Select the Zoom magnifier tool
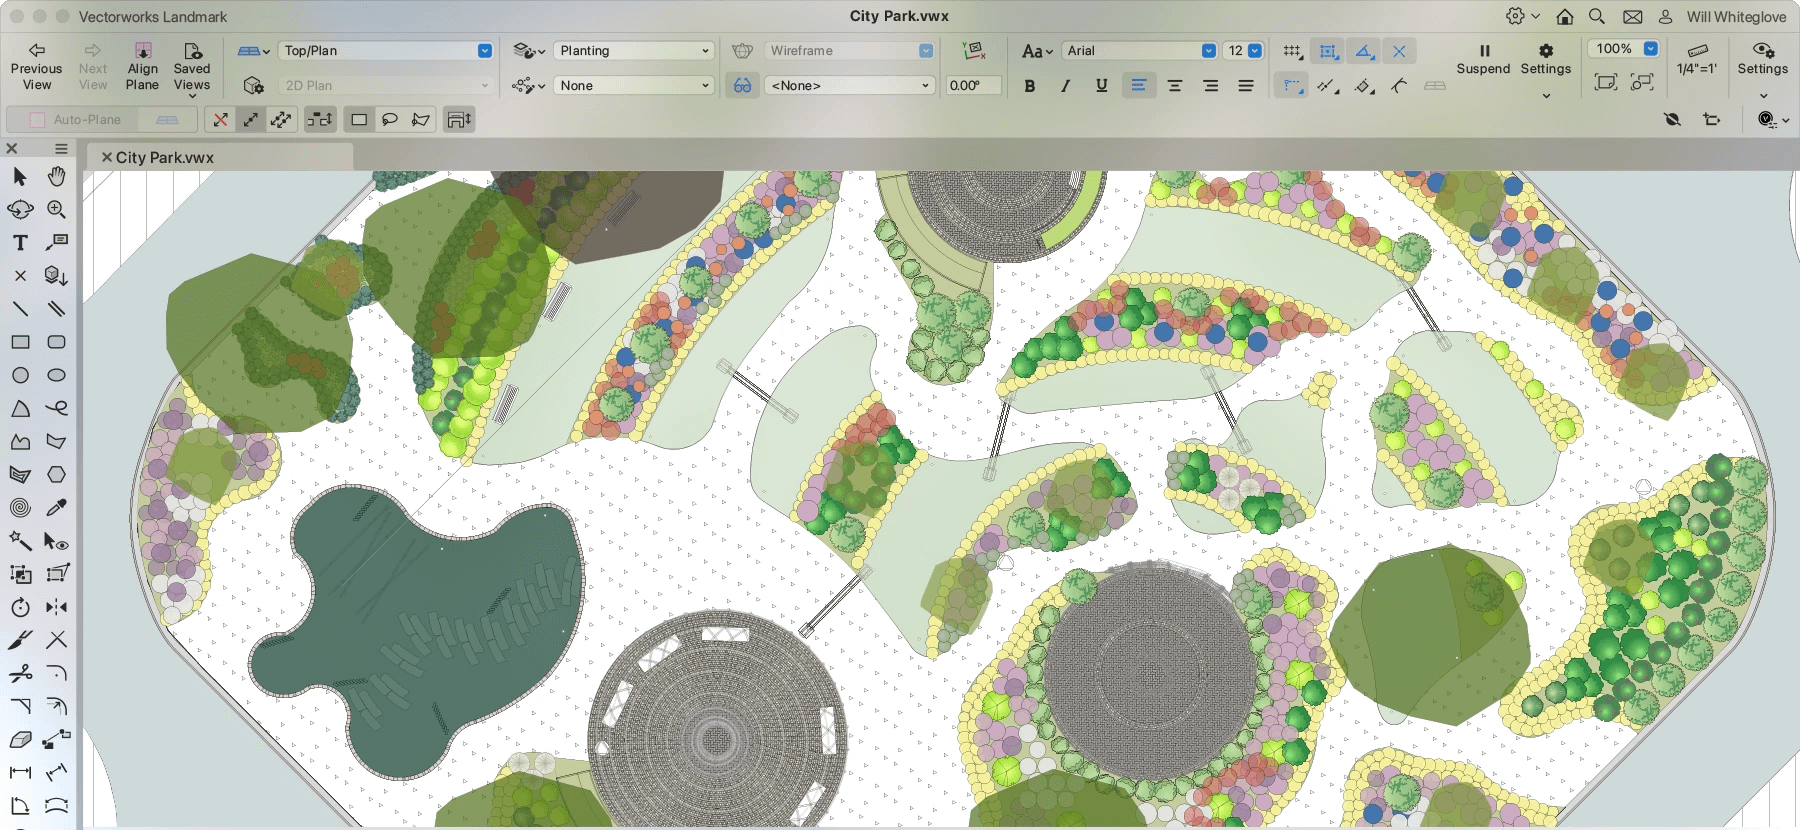The height and width of the screenshot is (830, 1800). click(x=57, y=209)
